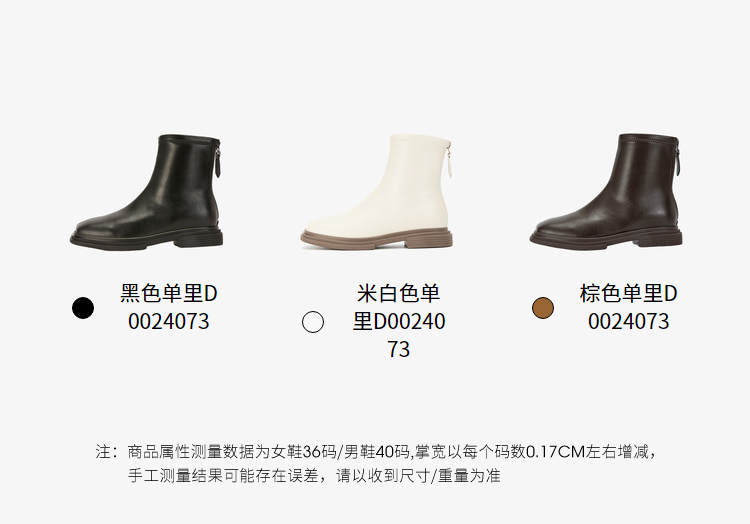Click the tan sole of the off-white boot
Viewport: 750px width, 524px height.
[x=377, y=238]
